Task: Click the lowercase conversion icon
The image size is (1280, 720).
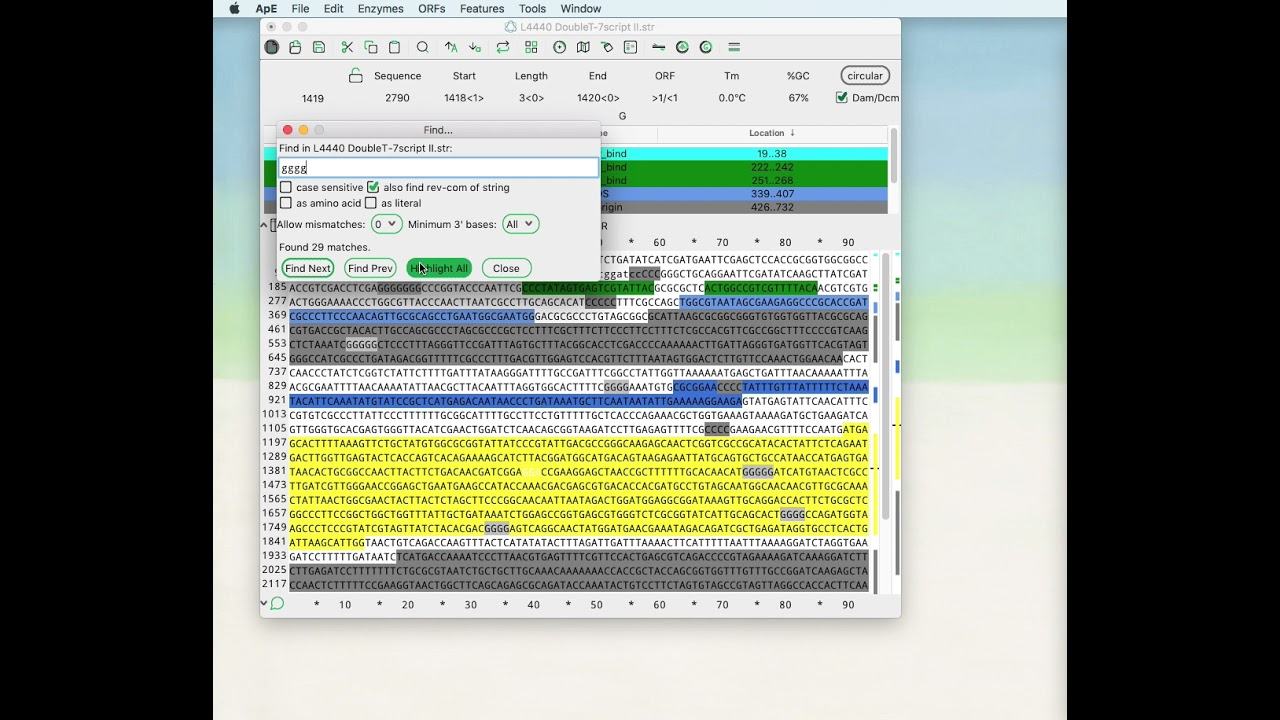Action: [475, 47]
